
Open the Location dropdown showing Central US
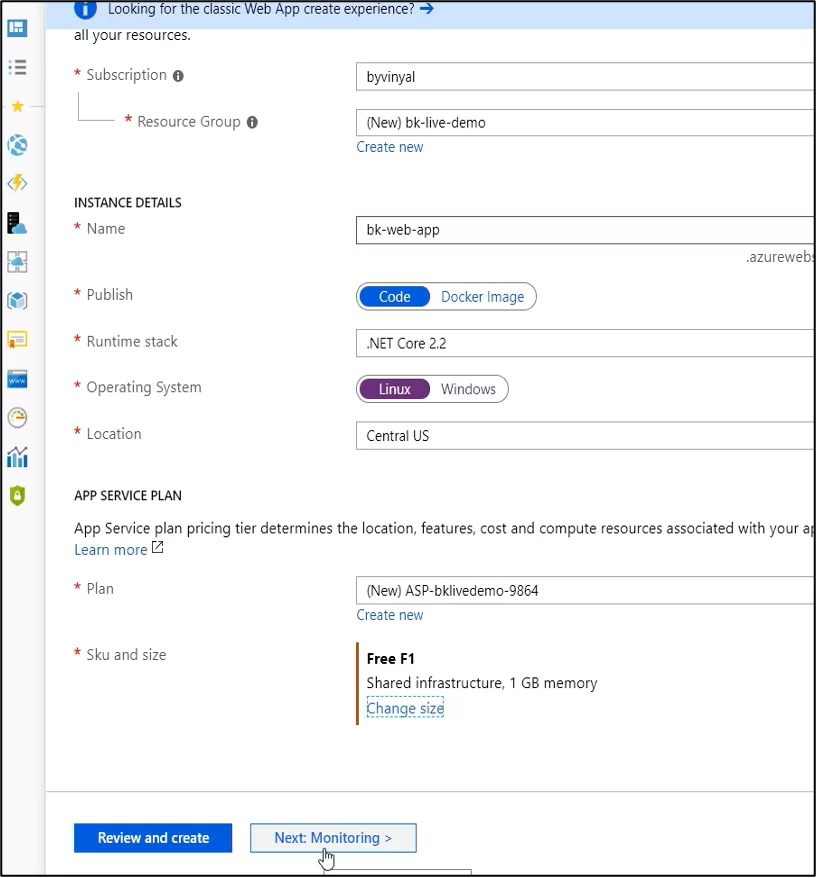click(585, 436)
